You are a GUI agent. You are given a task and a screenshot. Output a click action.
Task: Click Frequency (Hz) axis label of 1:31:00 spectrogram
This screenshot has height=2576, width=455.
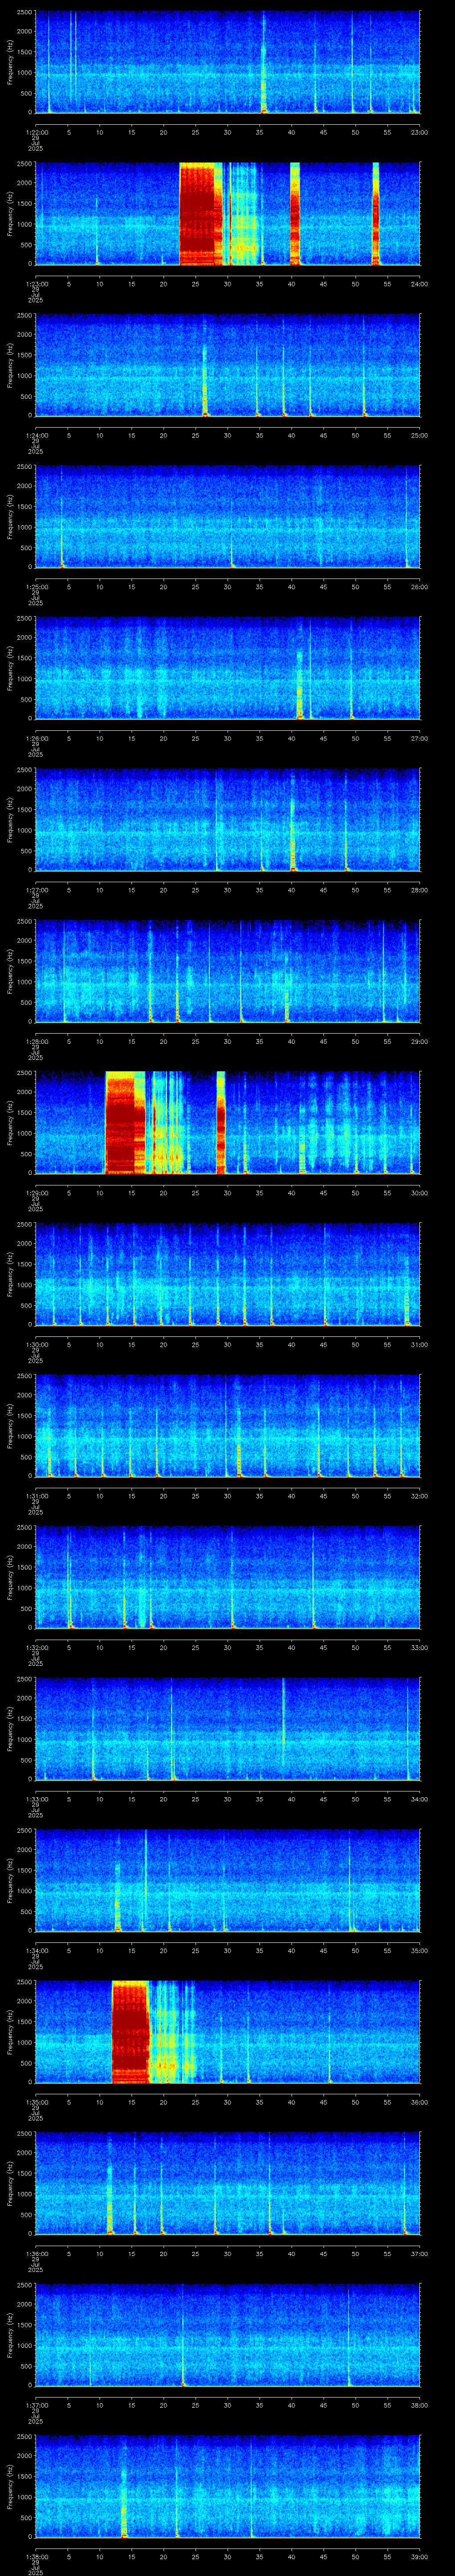click(10, 1425)
